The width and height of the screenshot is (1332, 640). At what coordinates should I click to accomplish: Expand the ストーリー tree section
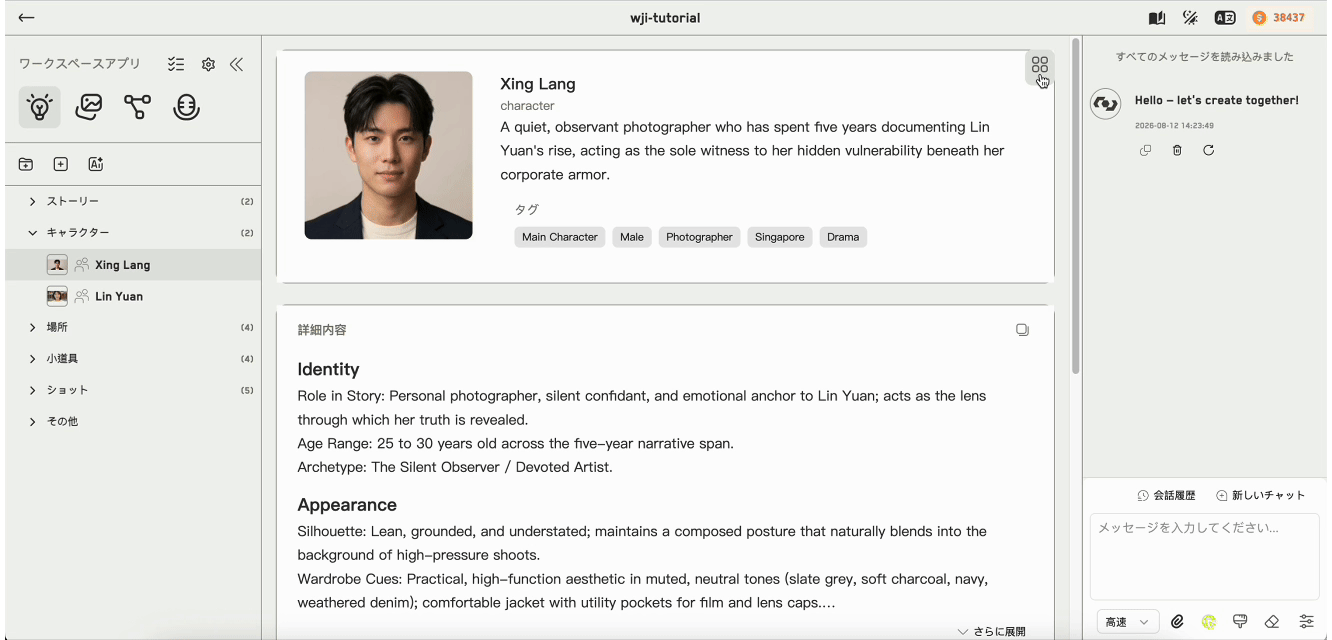pyautogui.click(x=33, y=202)
